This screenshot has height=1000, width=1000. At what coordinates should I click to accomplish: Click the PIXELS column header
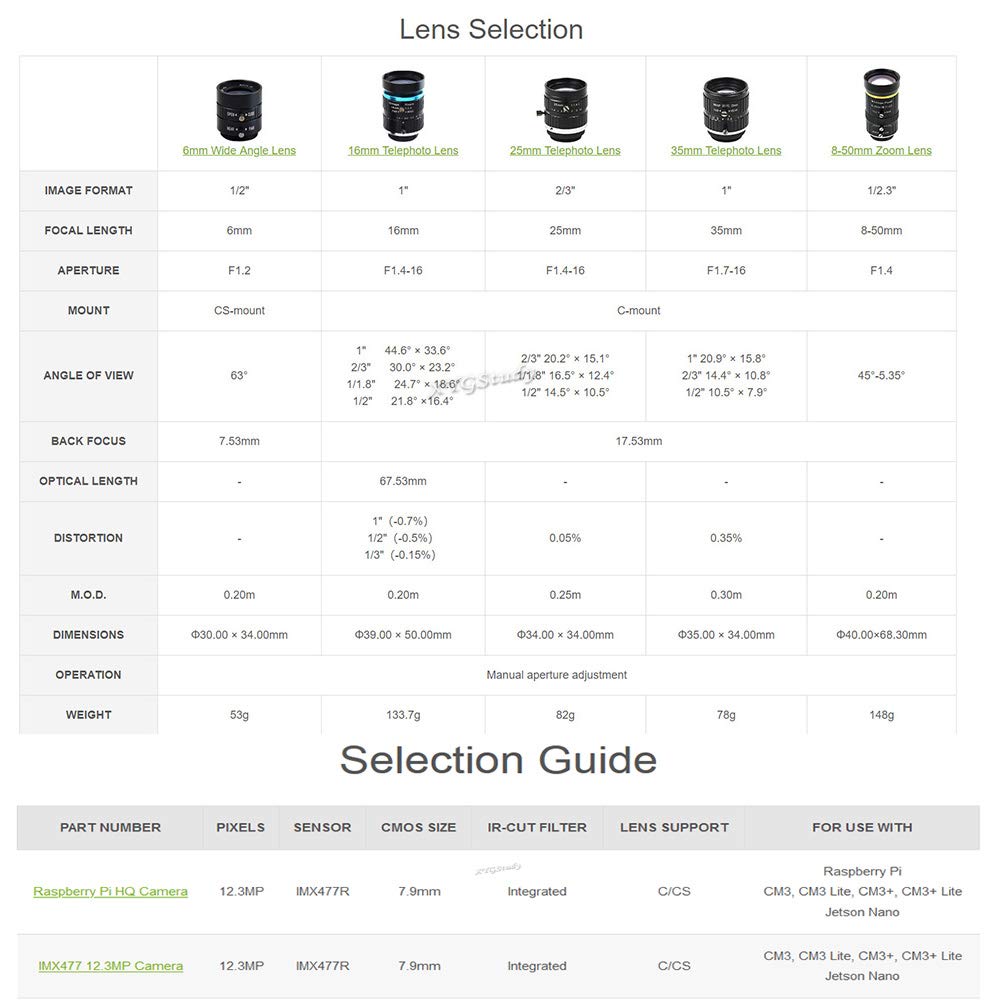[241, 827]
